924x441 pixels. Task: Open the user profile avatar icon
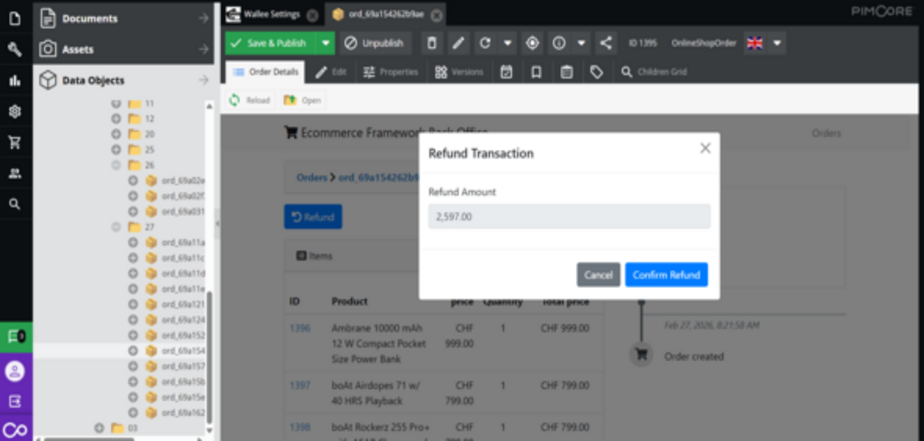[15, 371]
